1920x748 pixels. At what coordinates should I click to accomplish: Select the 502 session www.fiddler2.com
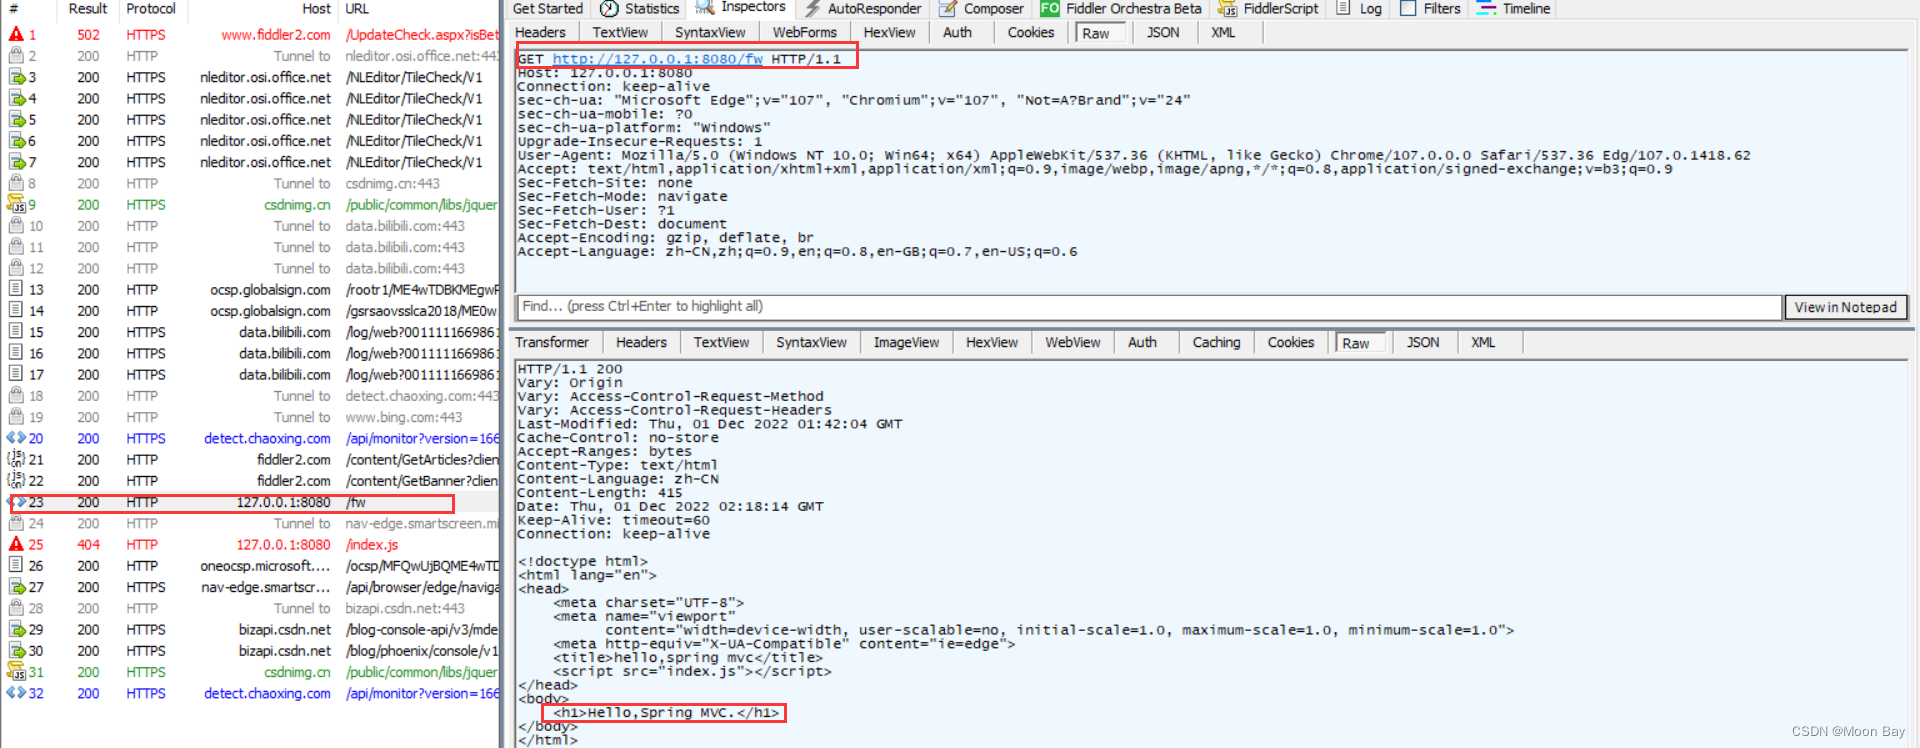tap(250, 35)
